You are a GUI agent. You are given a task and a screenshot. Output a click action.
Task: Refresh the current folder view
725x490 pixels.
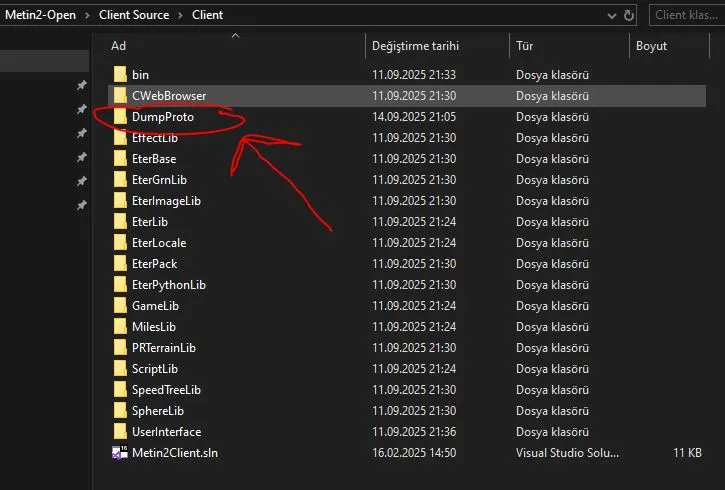(x=629, y=15)
